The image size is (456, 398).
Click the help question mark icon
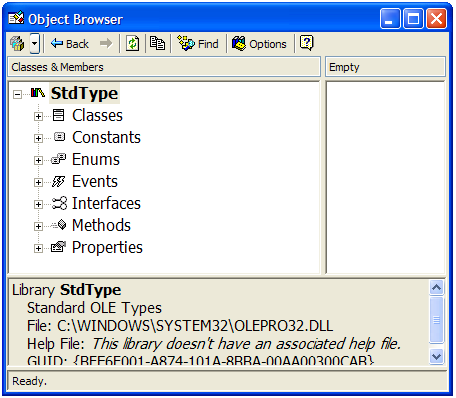click(307, 43)
